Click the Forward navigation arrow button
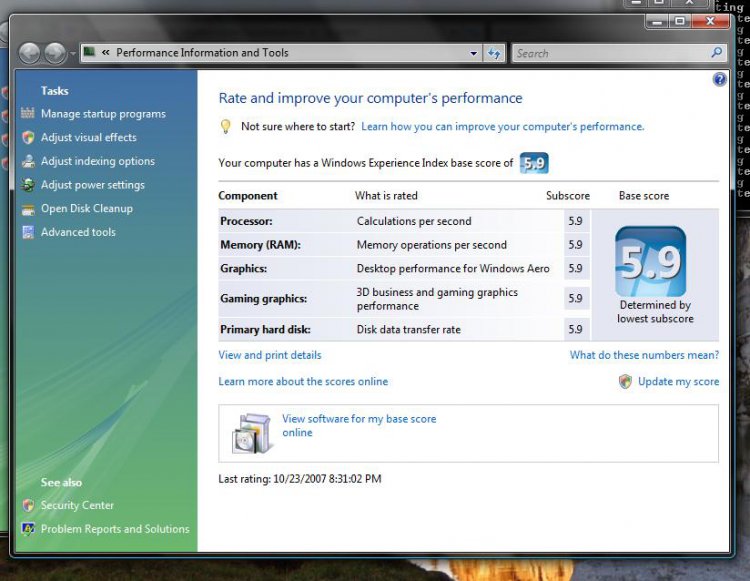The height and width of the screenshot is (581, 750). (x=55, y=53)
